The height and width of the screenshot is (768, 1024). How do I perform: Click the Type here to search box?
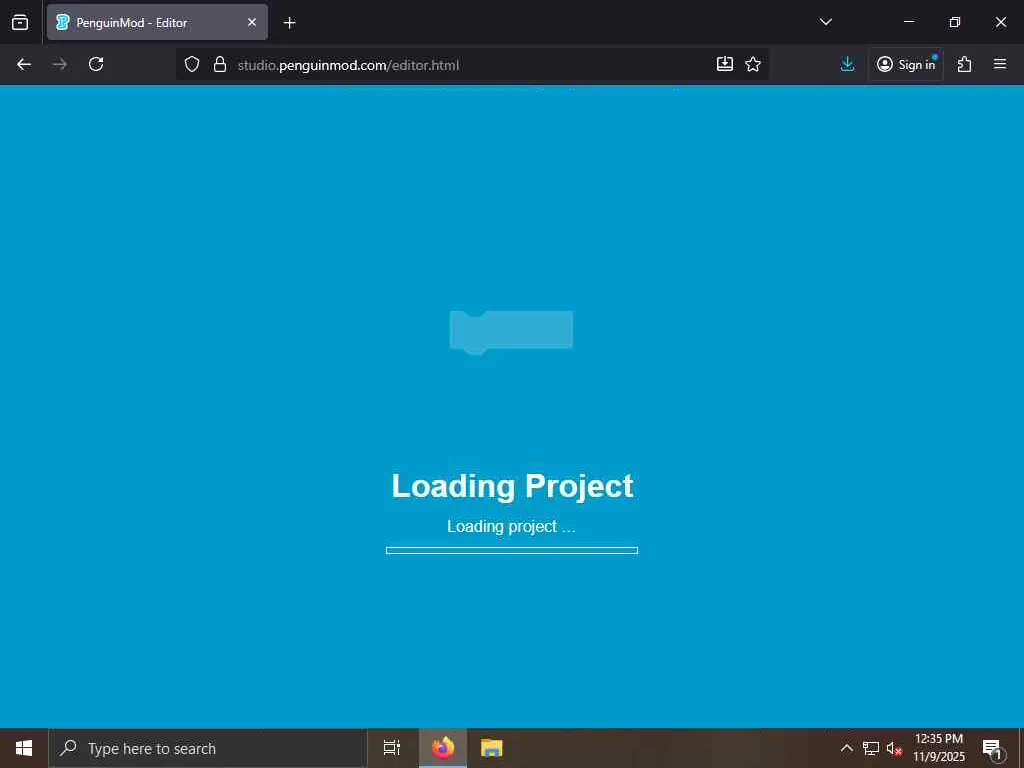[x=208, y=748]
